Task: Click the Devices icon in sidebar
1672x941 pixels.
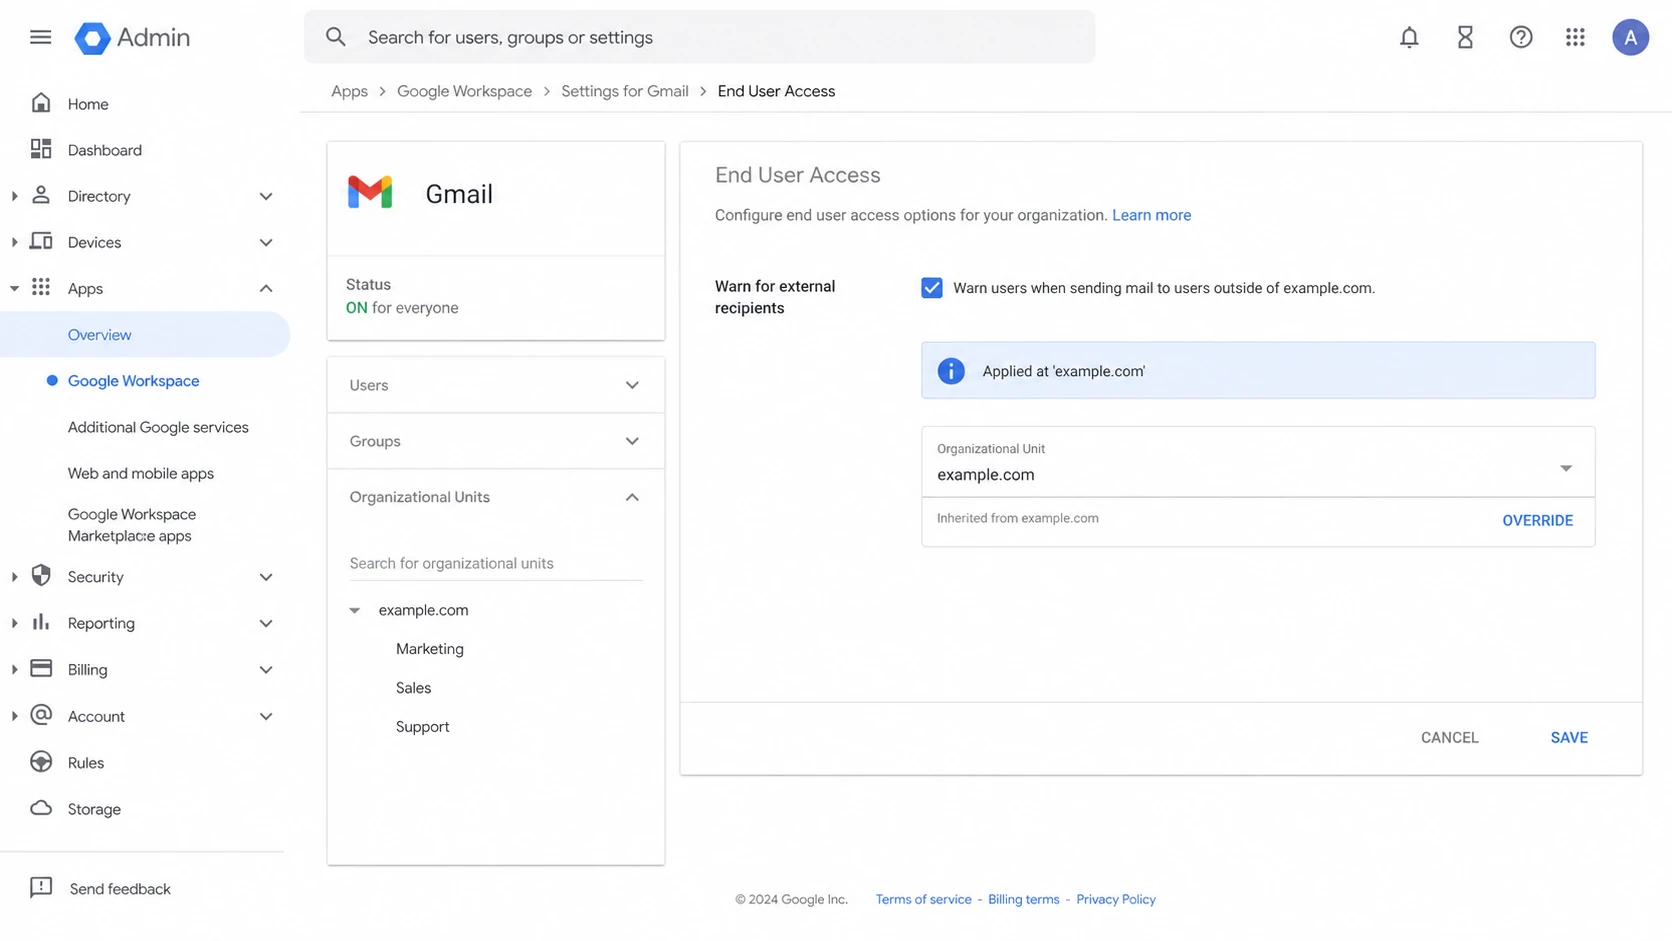Action: point(41,241)
